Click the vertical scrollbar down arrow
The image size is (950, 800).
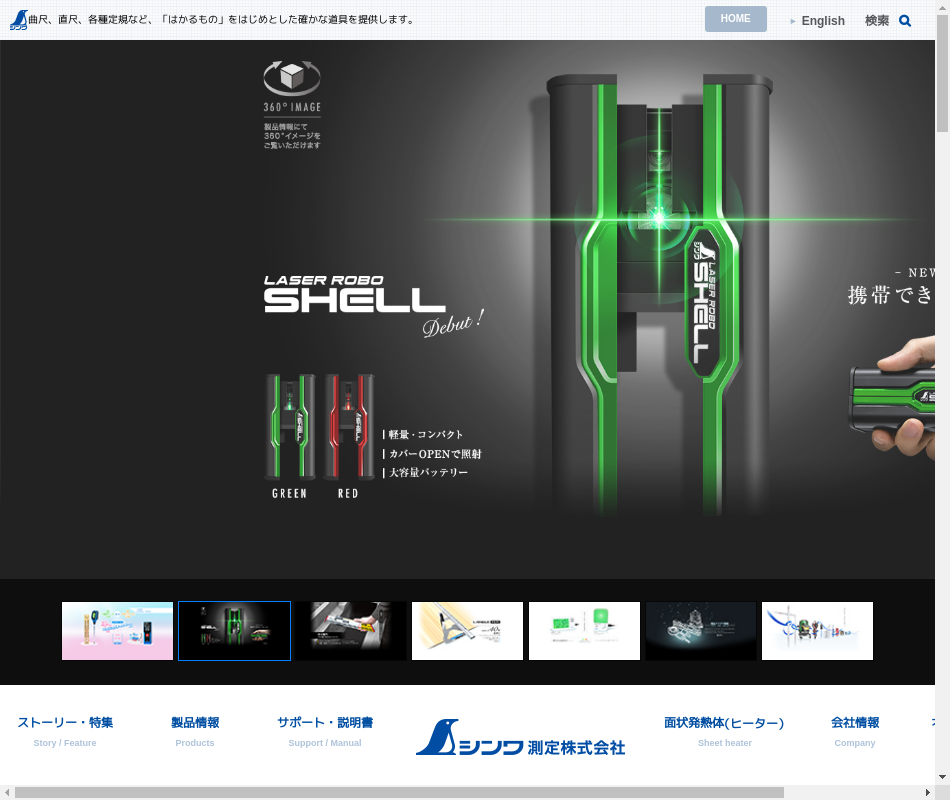pyautogui.click(x=942, y=777)
